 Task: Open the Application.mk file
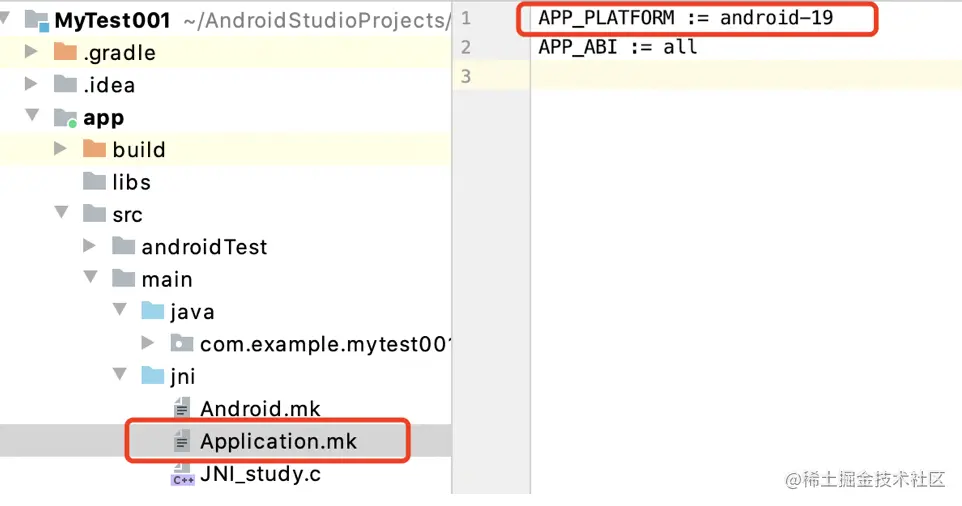coord(279,442)
